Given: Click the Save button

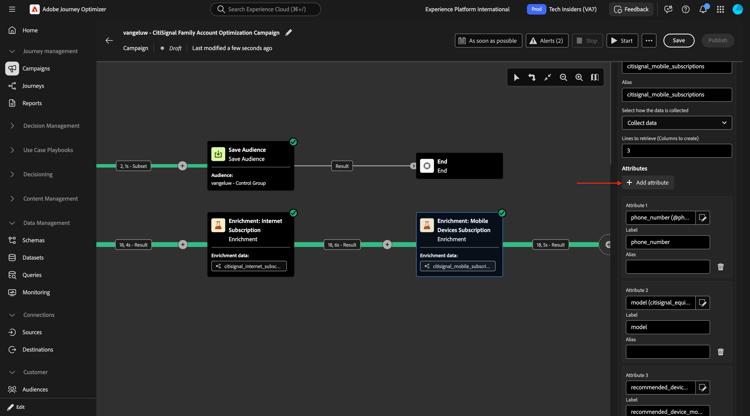Looking at the screenshot, I should click(679, 41).
